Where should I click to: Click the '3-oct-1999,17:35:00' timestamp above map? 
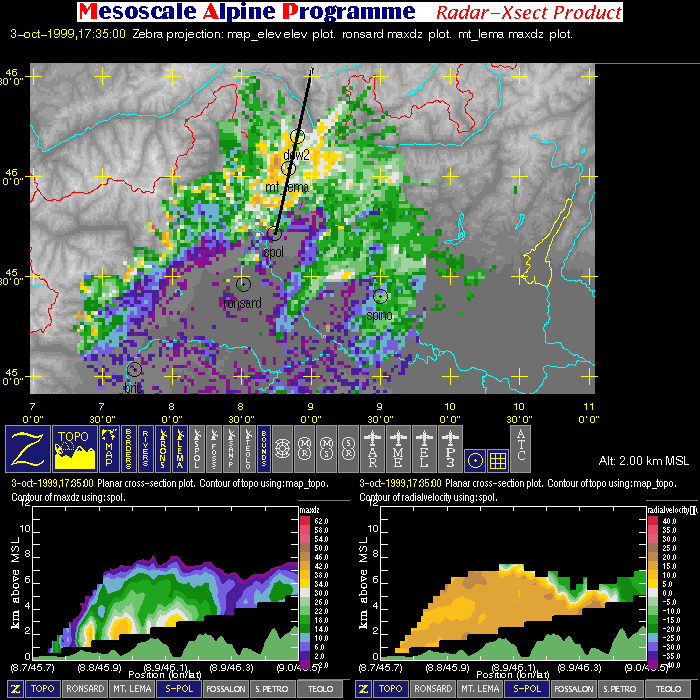[x=68, y=34]
